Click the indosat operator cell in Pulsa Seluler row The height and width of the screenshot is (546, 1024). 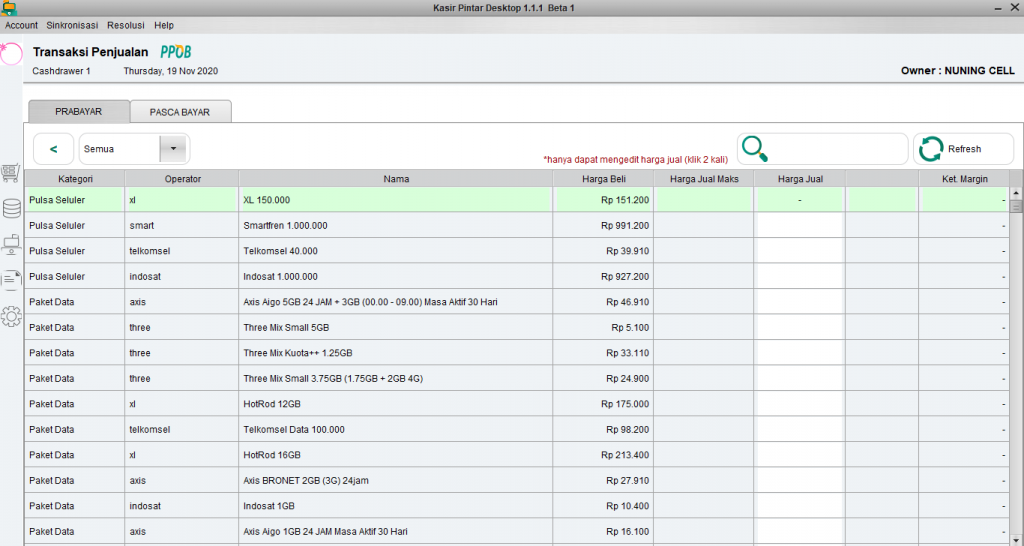(182, 276)
